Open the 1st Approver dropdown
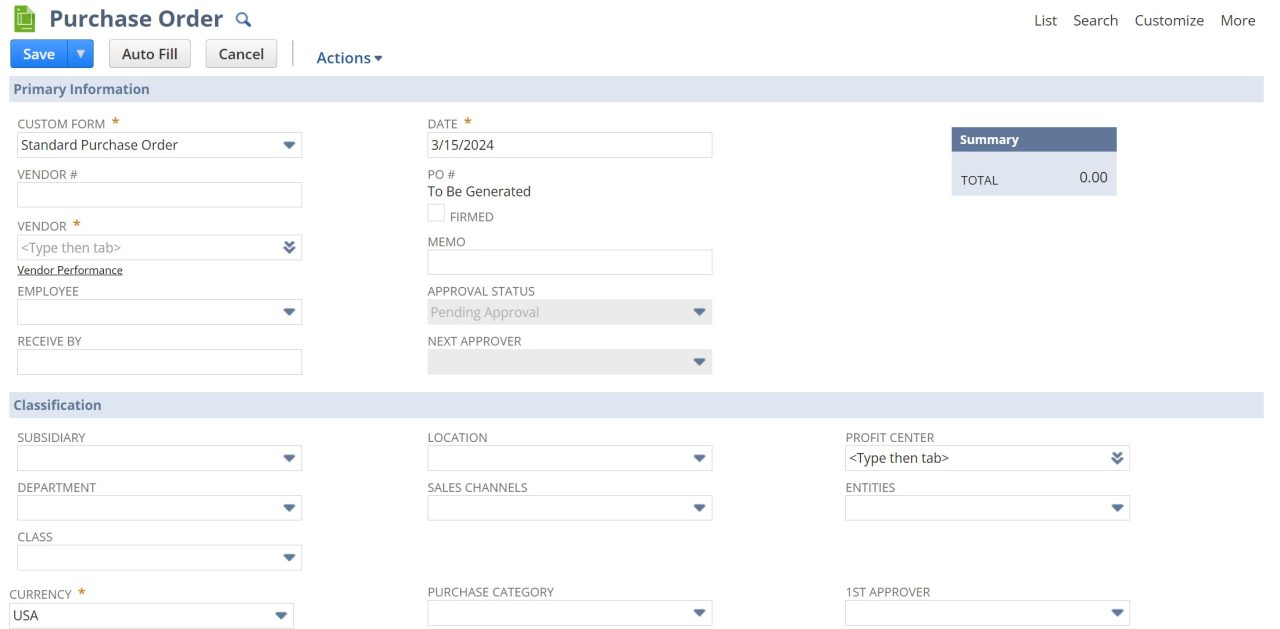The image size is (1280, 629). pos(1117,612)
